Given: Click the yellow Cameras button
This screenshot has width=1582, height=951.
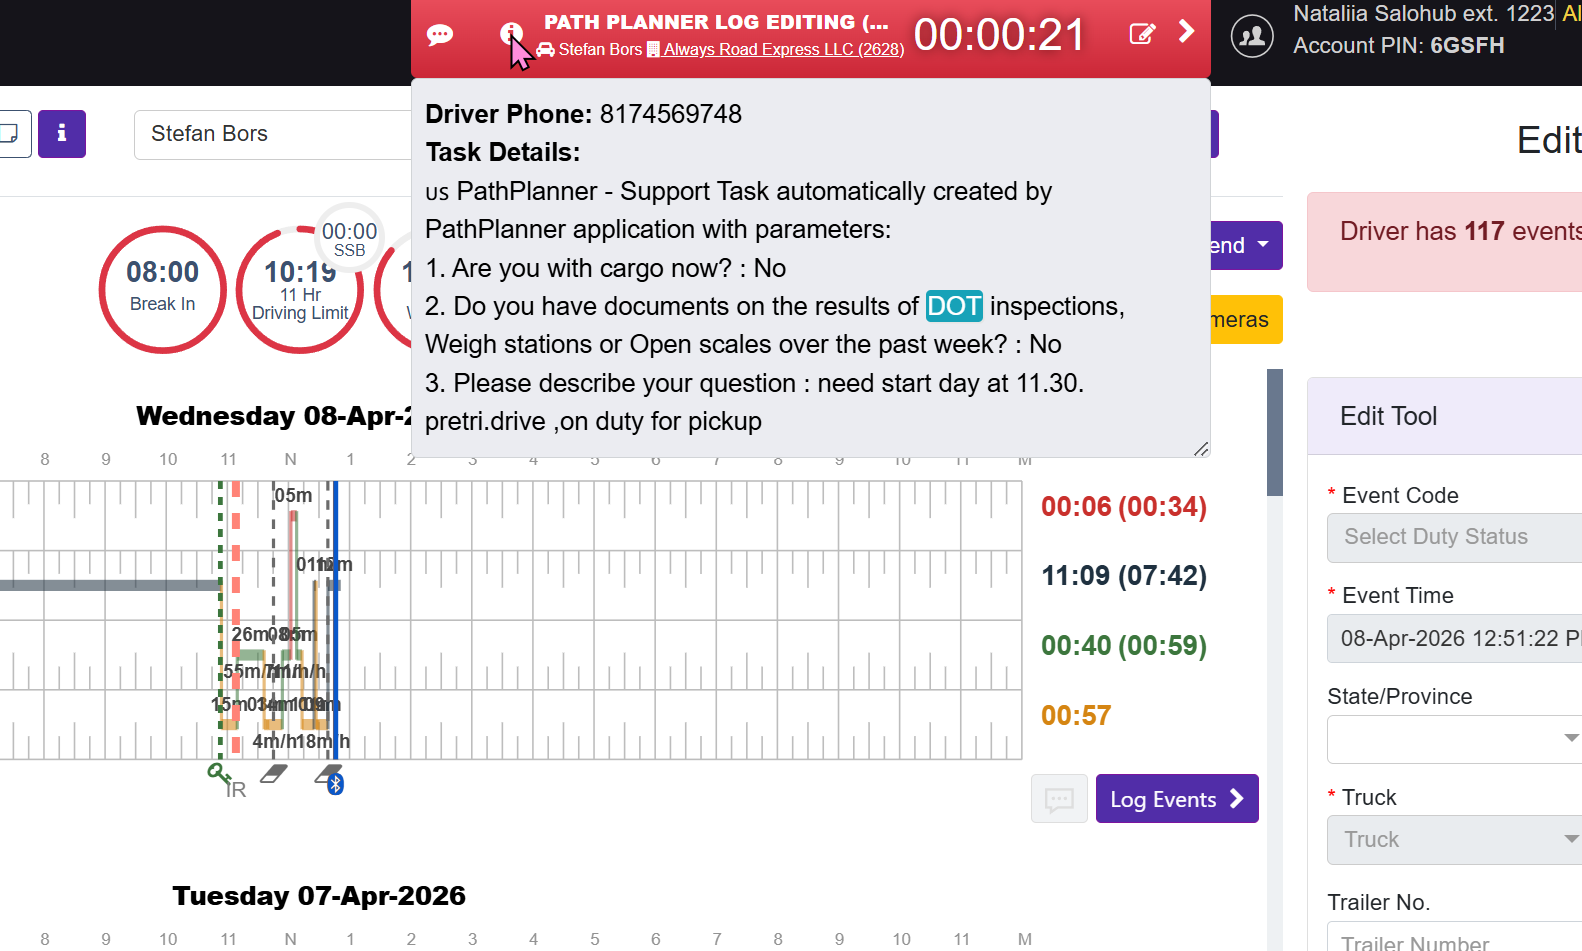Looking at the screenshot, I should pos(1246,320).
